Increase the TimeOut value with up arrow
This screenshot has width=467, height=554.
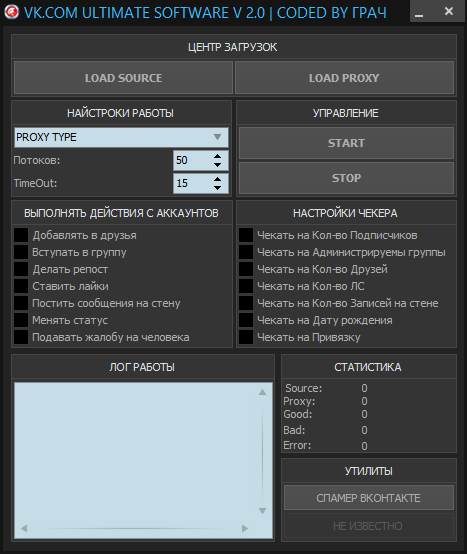(218, 179)
